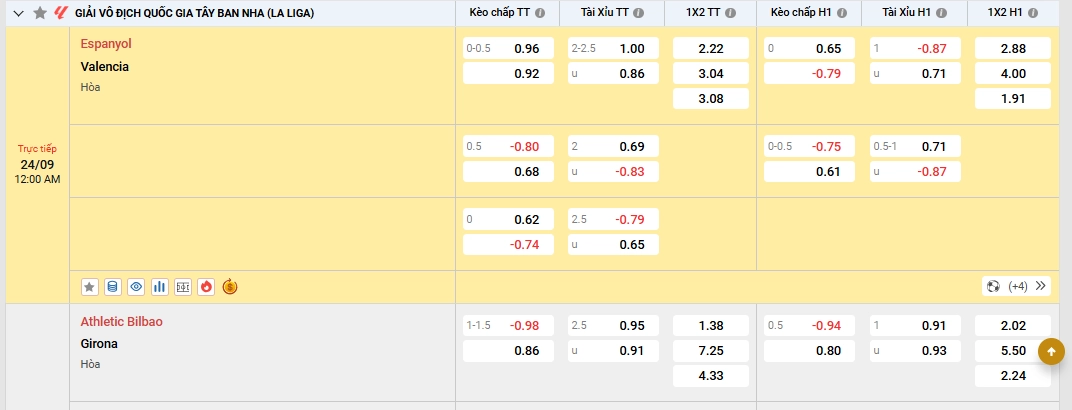Pick the 7.25 odds for Girona
The image size is (1072, 410).
pos(712,351)
